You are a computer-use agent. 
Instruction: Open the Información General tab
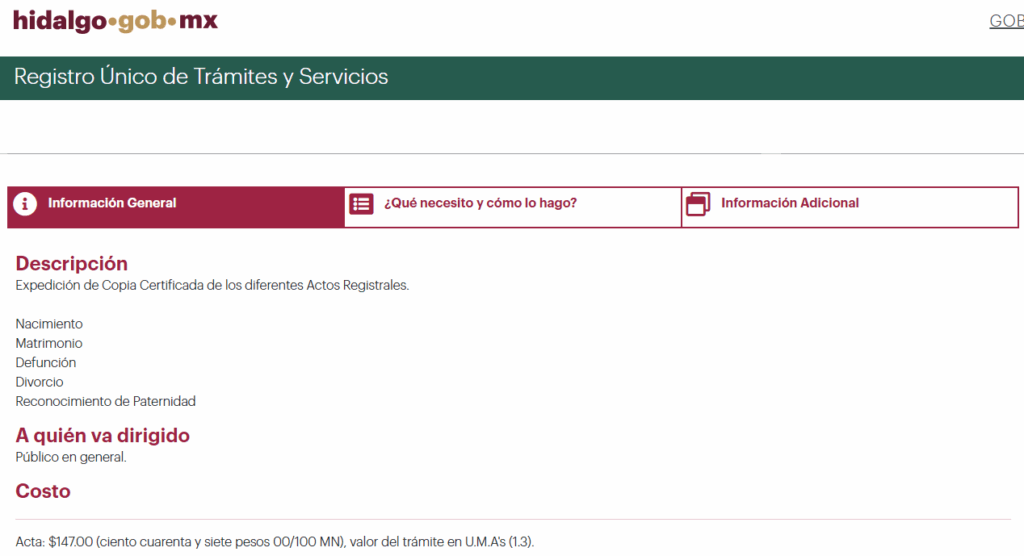pos(176,207)
